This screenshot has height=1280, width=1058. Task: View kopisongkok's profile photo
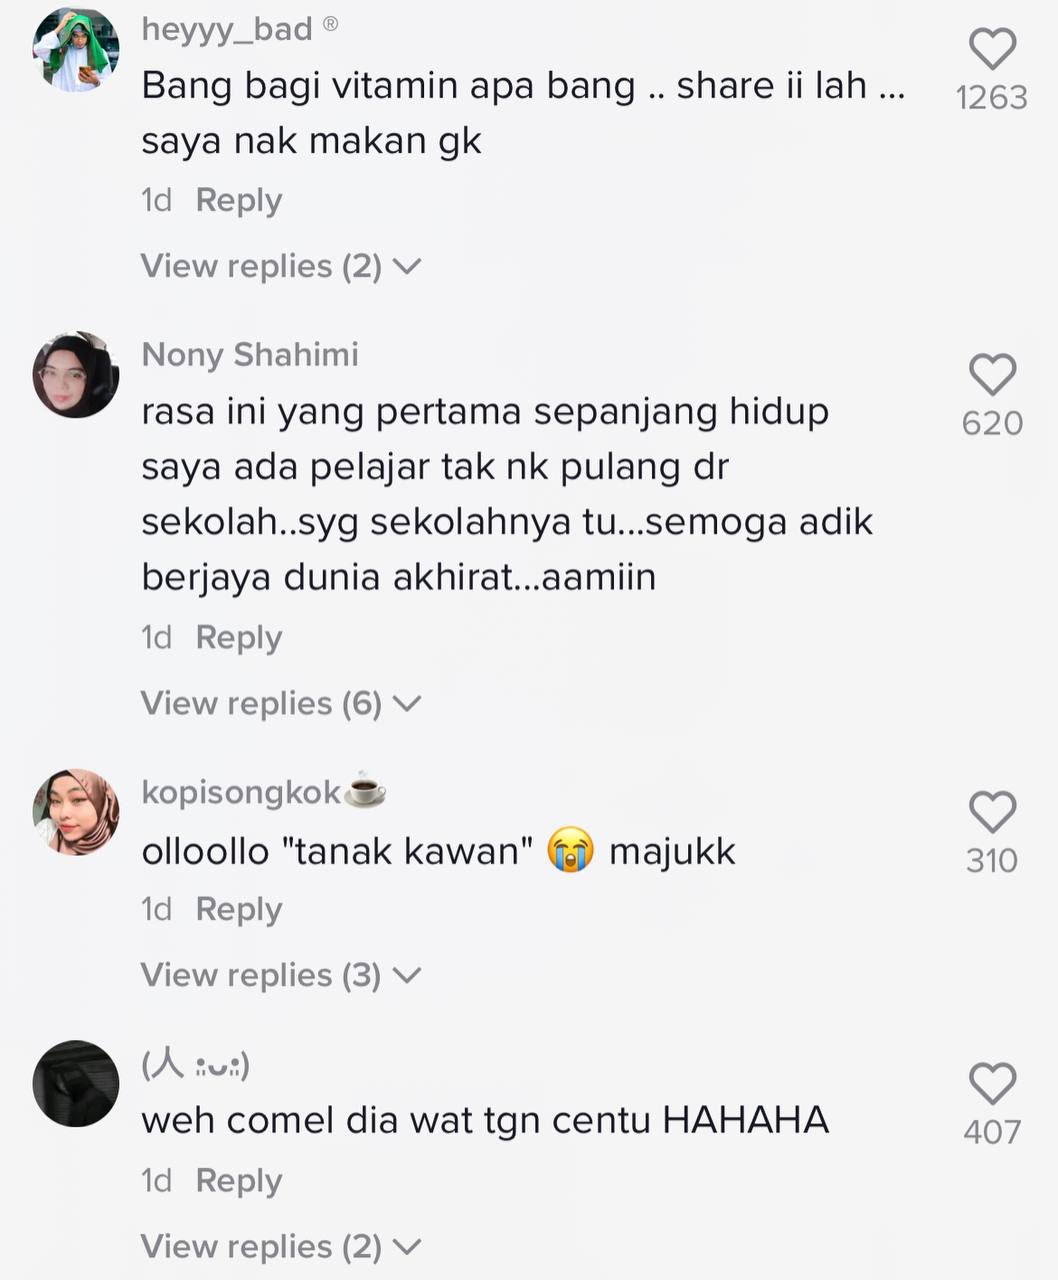click(x=76, y=811)
